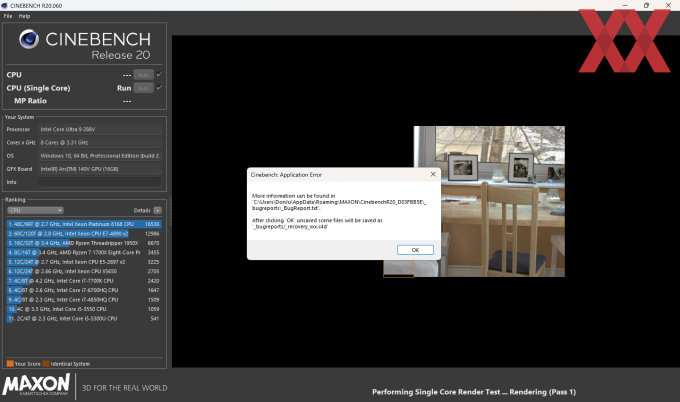
Task: Click the Processor field Intel Core Ultra 9 288V
Action: coord(100,129)
